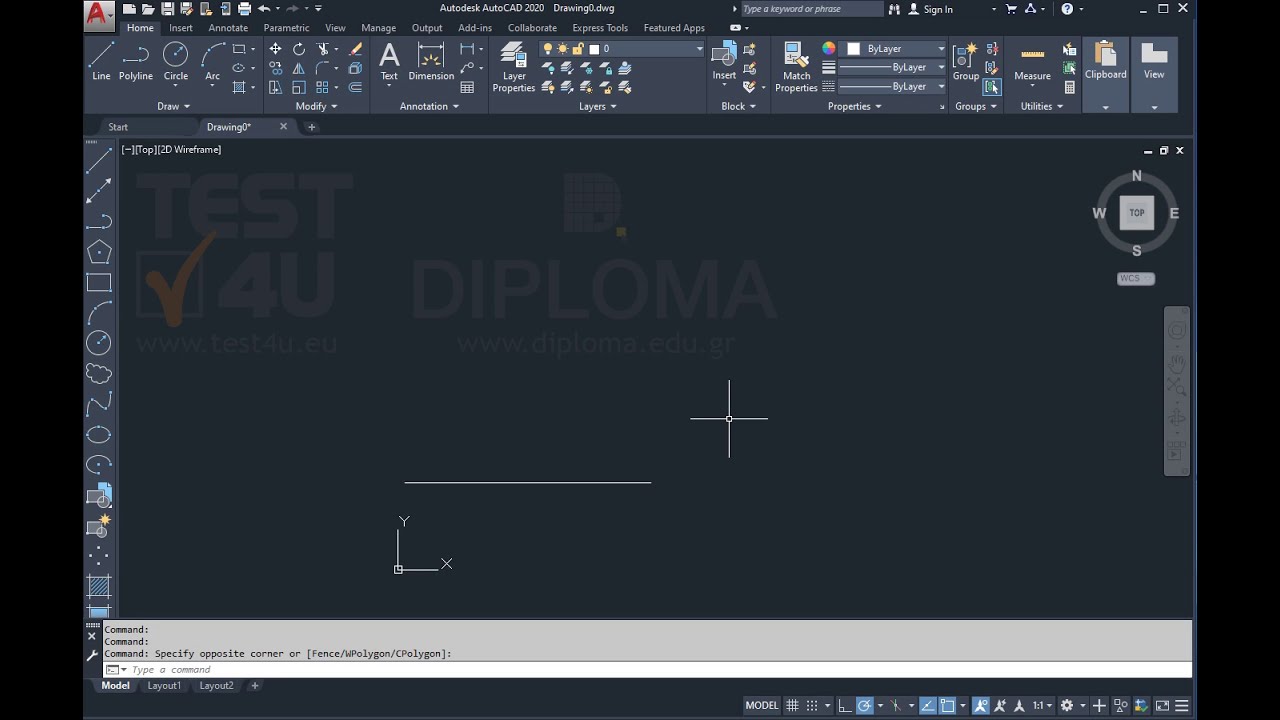Select the Copy tool in Modify panel
Screen dimensions: 1280x720
[275, 68]
